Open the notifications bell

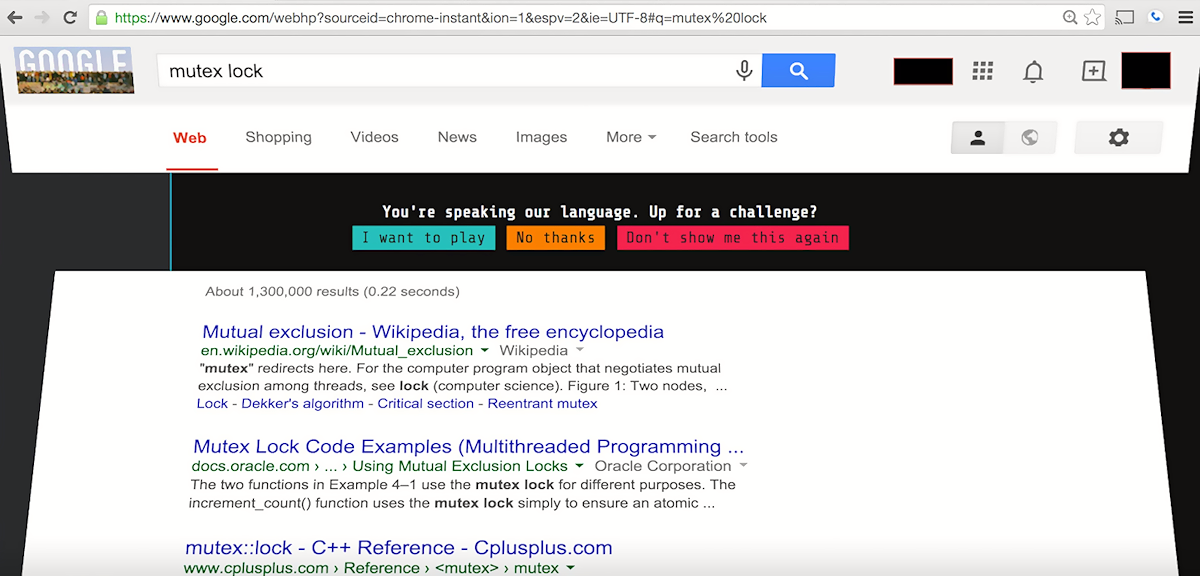point(1033,71)
